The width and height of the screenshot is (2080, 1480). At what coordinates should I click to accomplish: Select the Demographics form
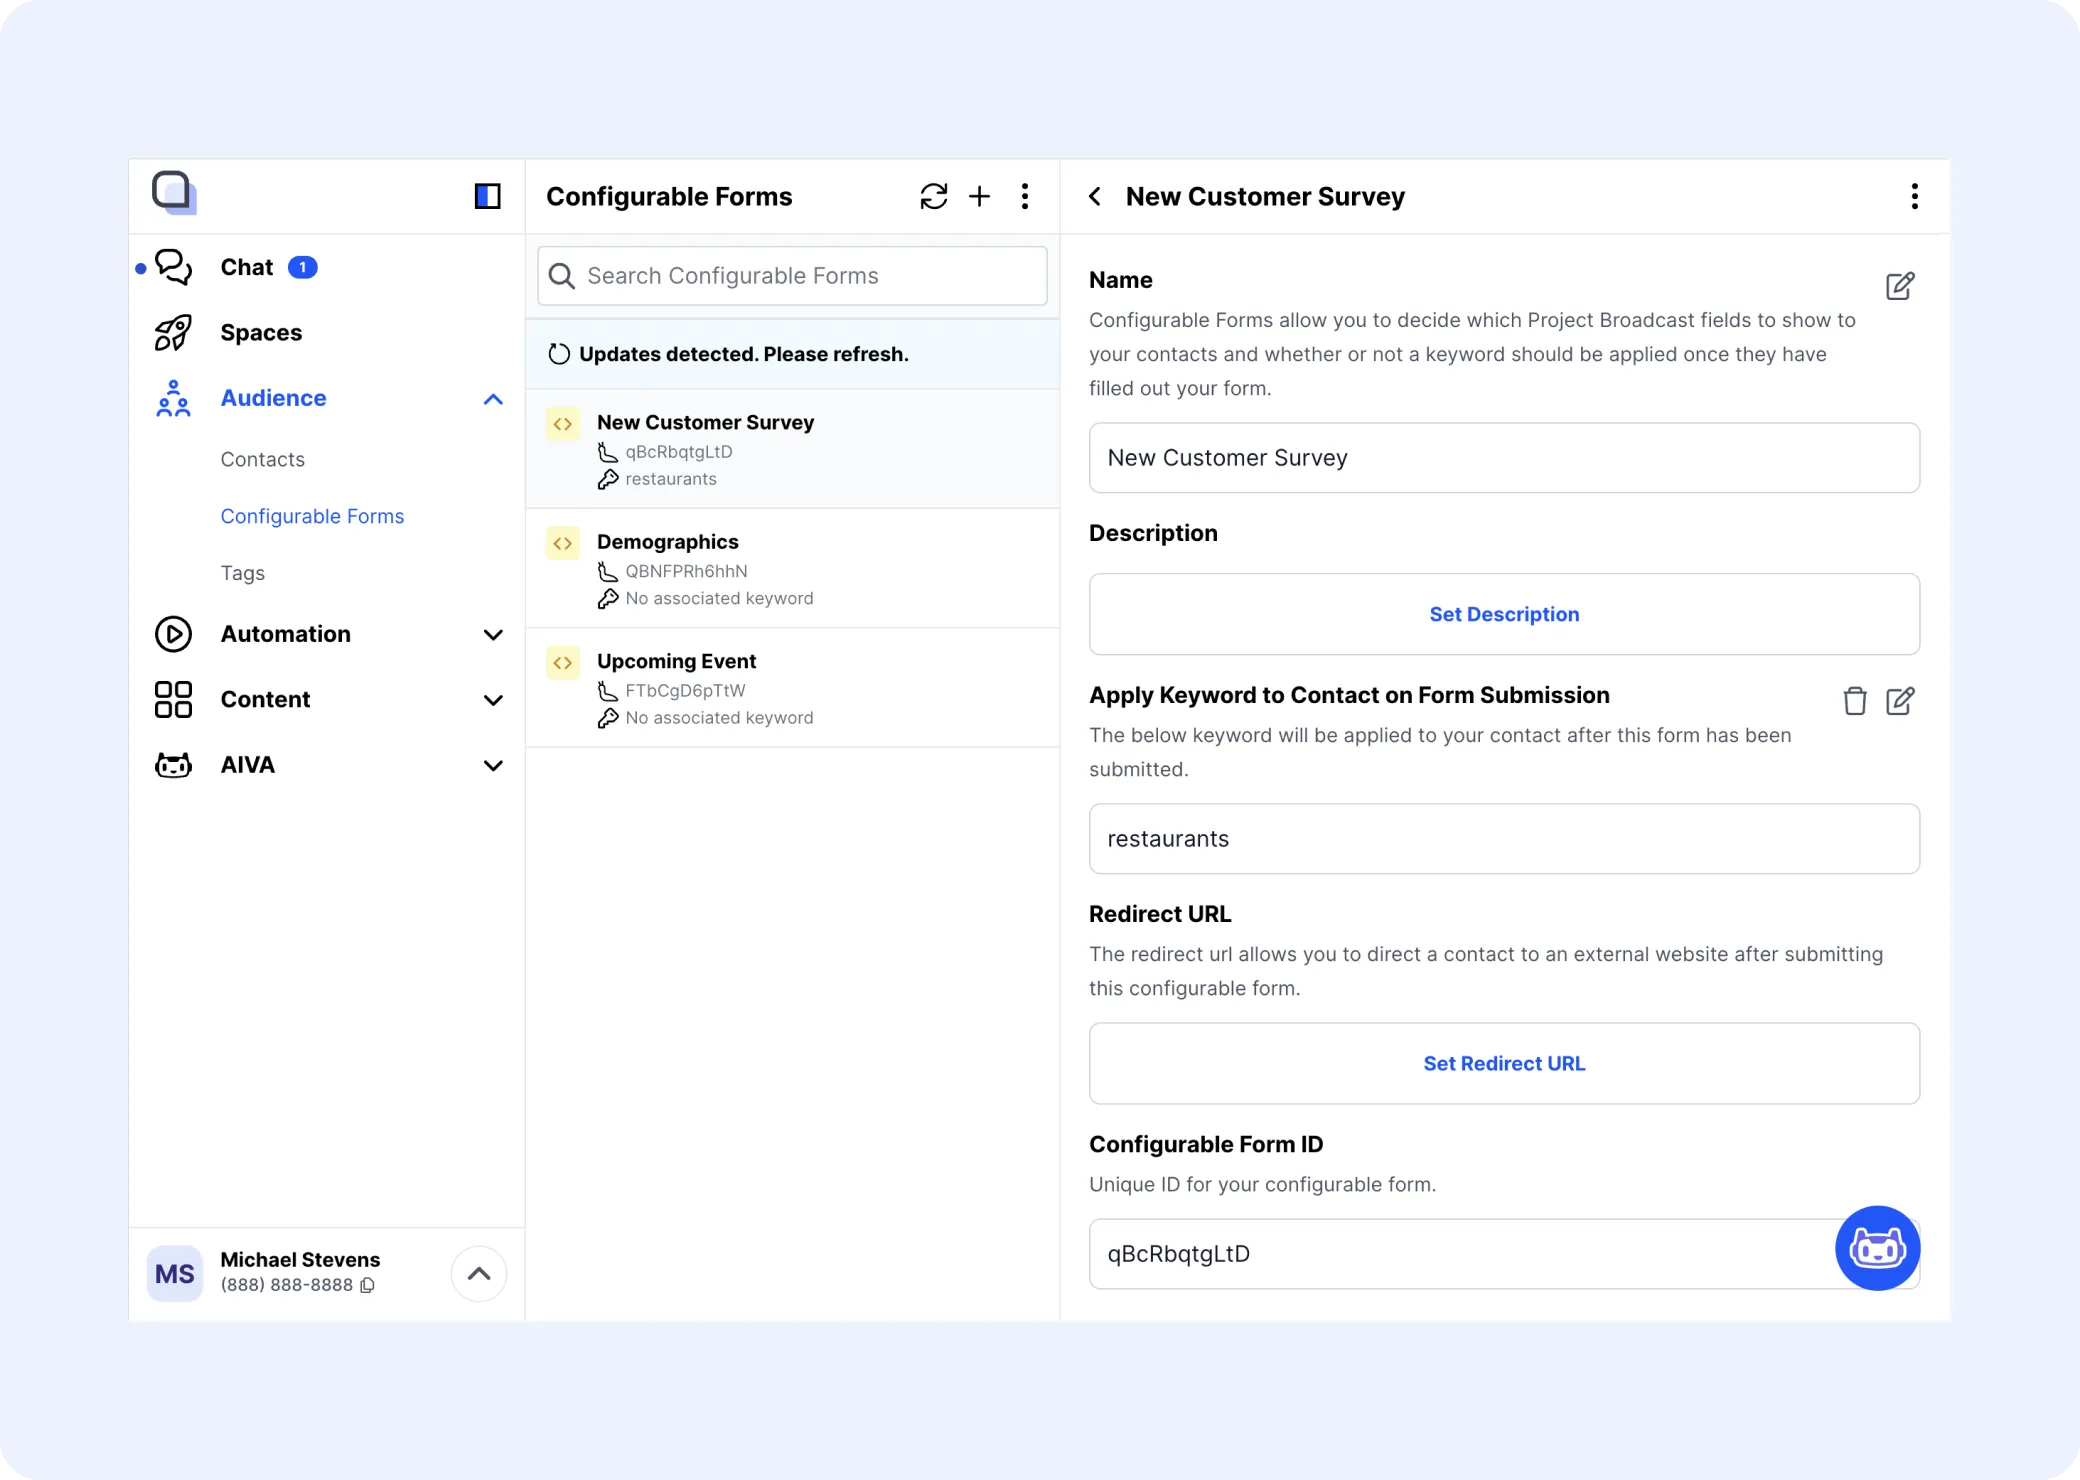(x=792, y=568)
